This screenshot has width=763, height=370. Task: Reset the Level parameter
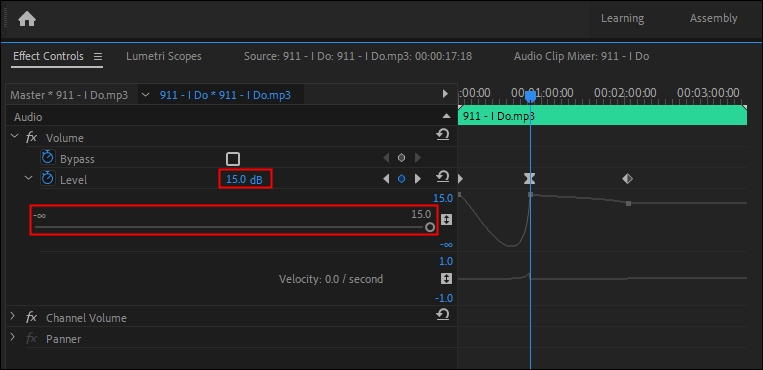(442, 176)
